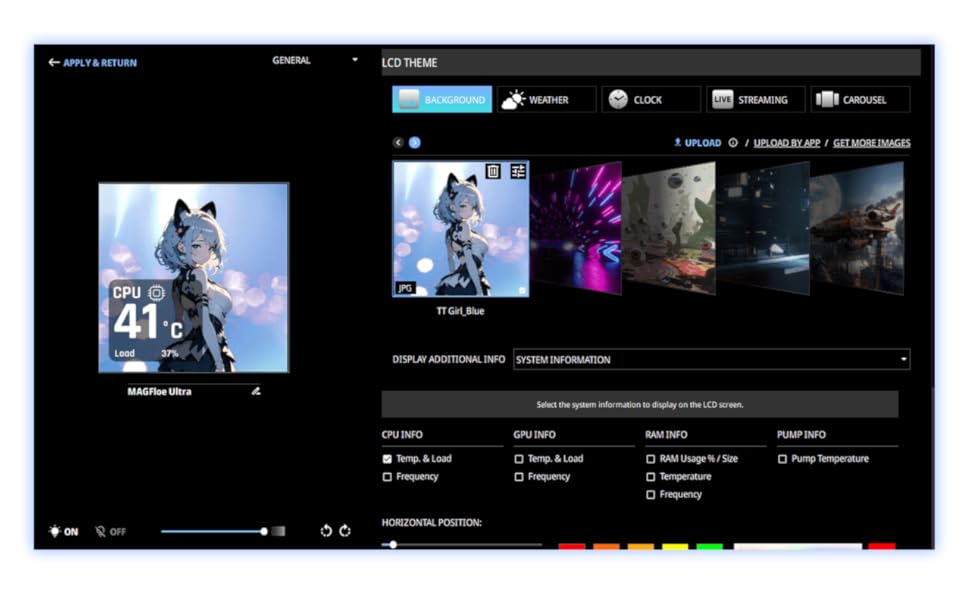This screenshot has height=600, width=970.
Task: Switch to the Weather tab
Action: (x=547, y=100)
